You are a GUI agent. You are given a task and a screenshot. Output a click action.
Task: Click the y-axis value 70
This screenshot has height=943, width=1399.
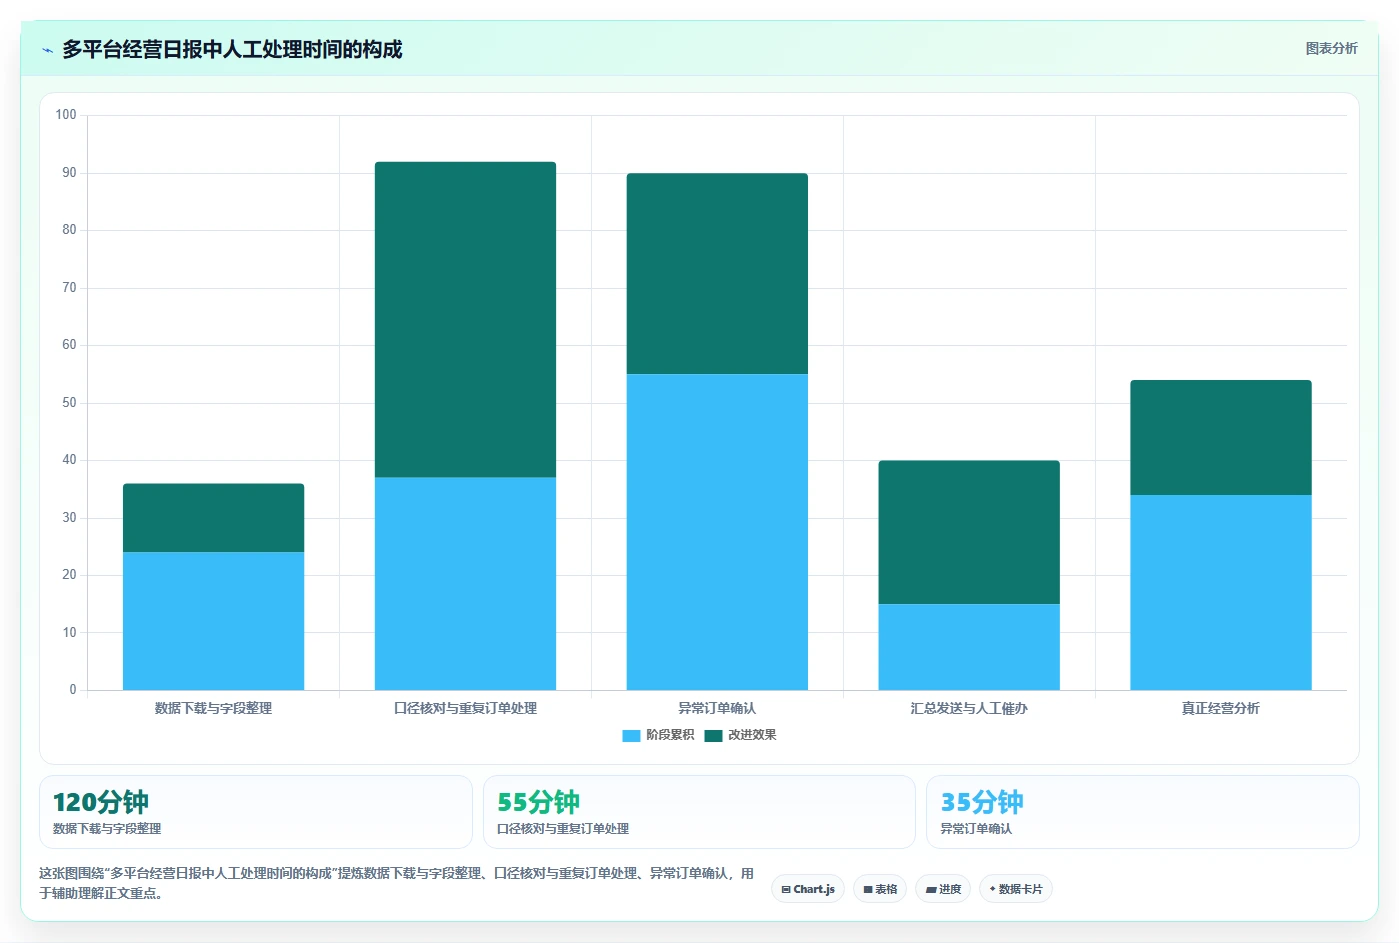(69, 288)
